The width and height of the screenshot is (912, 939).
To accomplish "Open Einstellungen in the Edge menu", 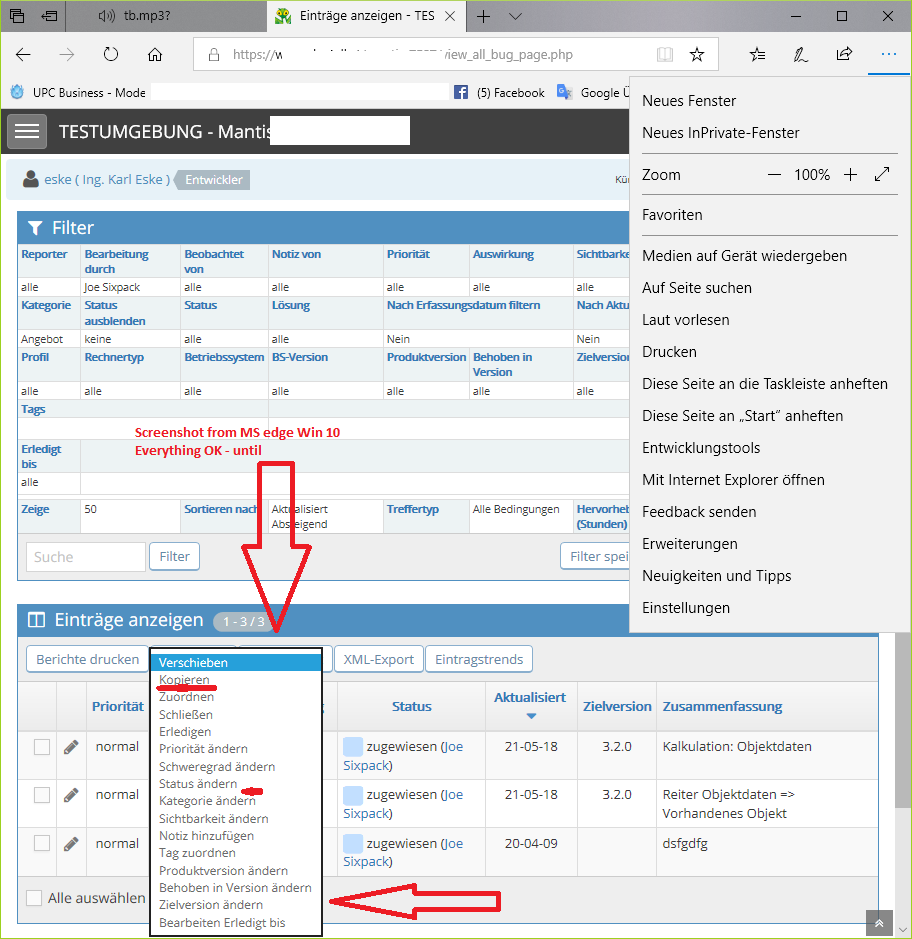I will coord(686,608).
